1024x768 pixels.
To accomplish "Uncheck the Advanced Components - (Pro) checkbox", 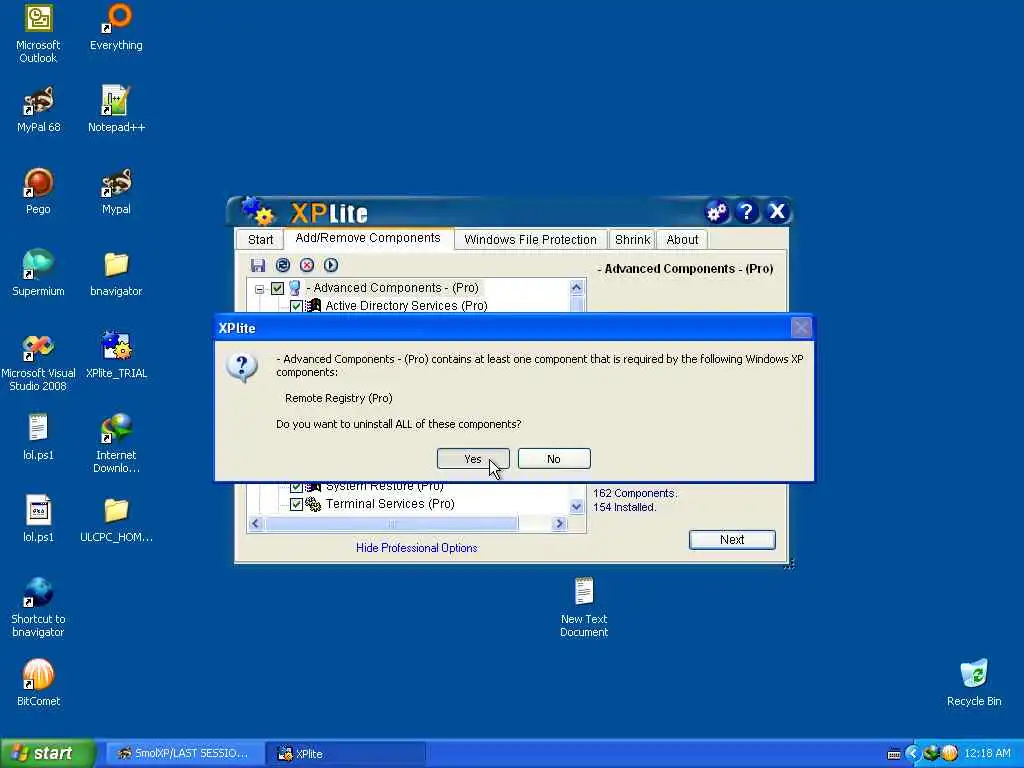I will coord(278,288).
